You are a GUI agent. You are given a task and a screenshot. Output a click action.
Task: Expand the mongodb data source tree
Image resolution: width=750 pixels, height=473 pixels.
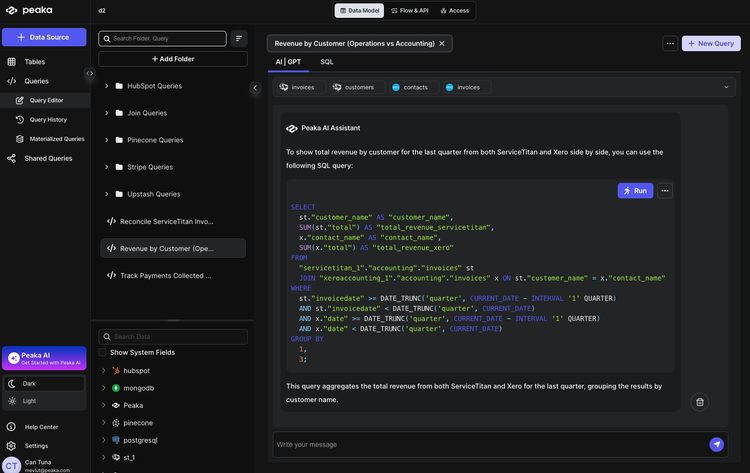pyautogui.click(x=103, y=388)
